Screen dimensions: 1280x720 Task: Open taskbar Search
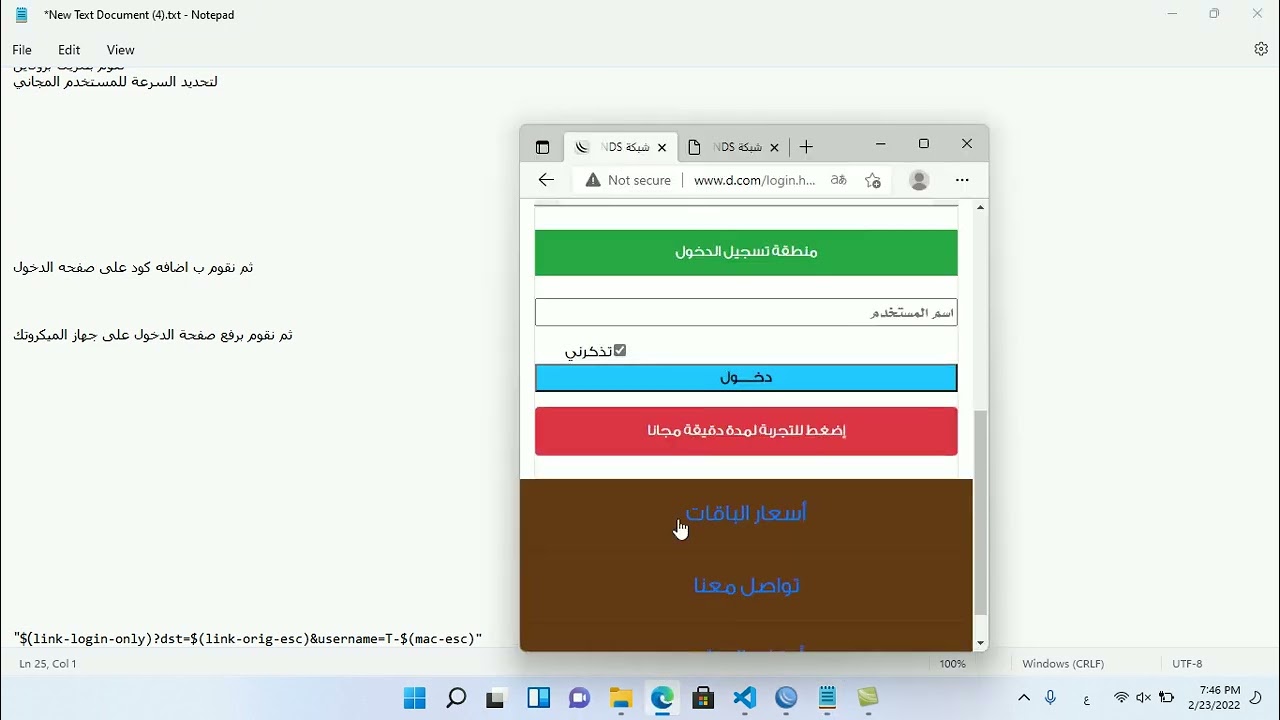(456, 698)
